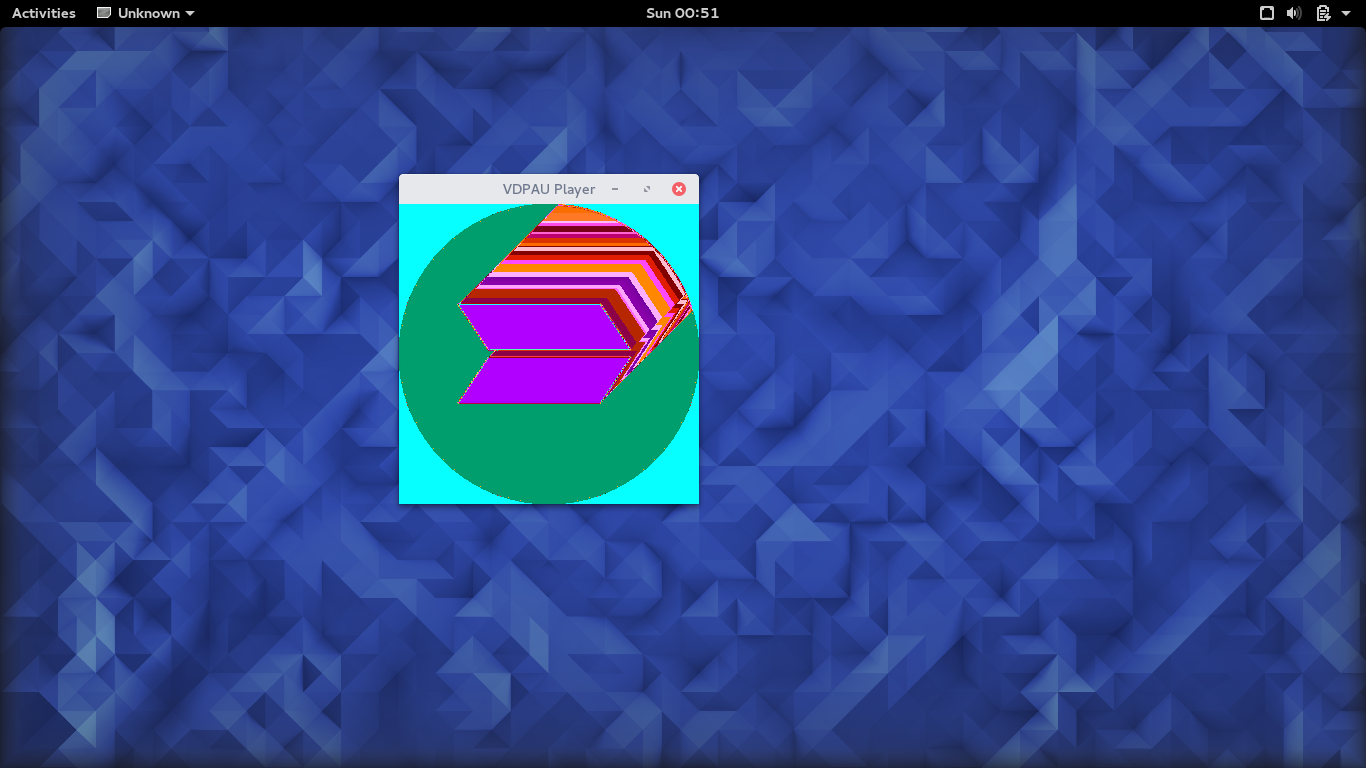
Task: Maximize the VDPAU Player window
Action: point(647,189)
